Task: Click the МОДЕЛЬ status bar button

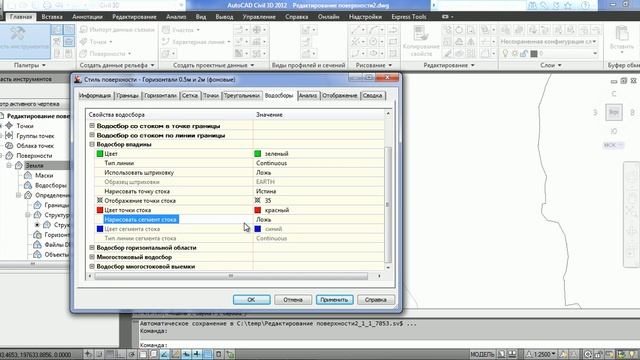Action: point(482,354)
